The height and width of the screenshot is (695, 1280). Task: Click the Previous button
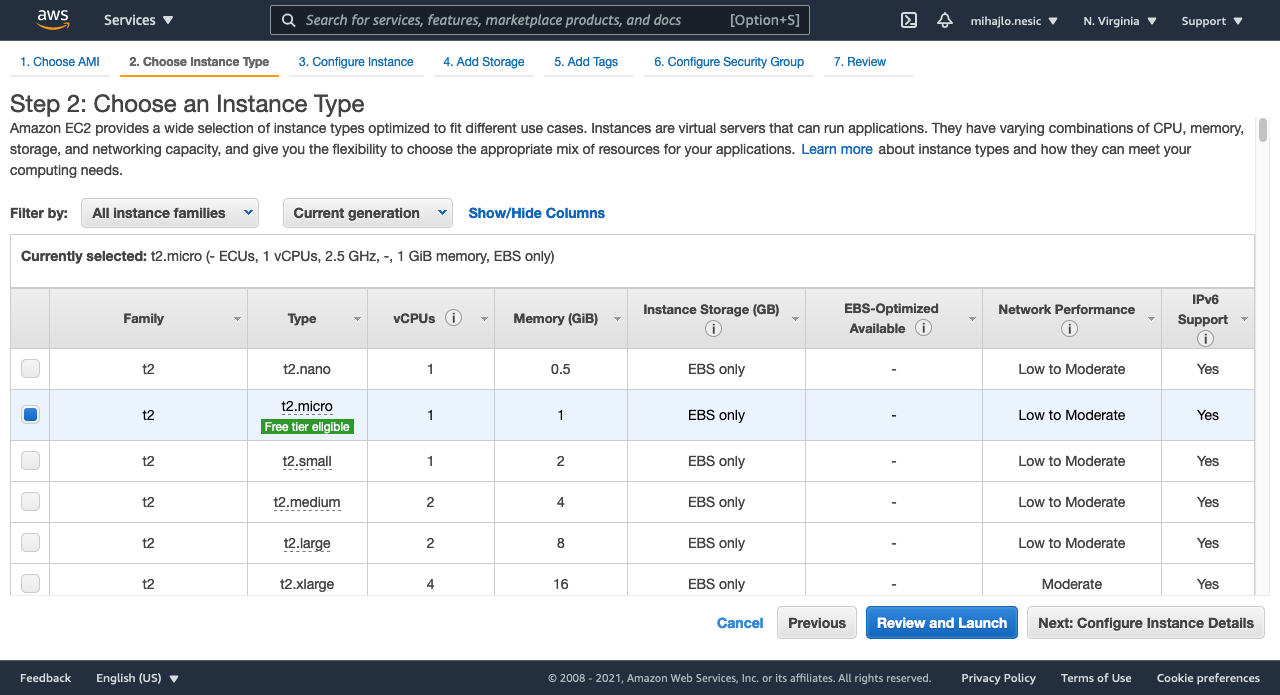pos(817,623)
